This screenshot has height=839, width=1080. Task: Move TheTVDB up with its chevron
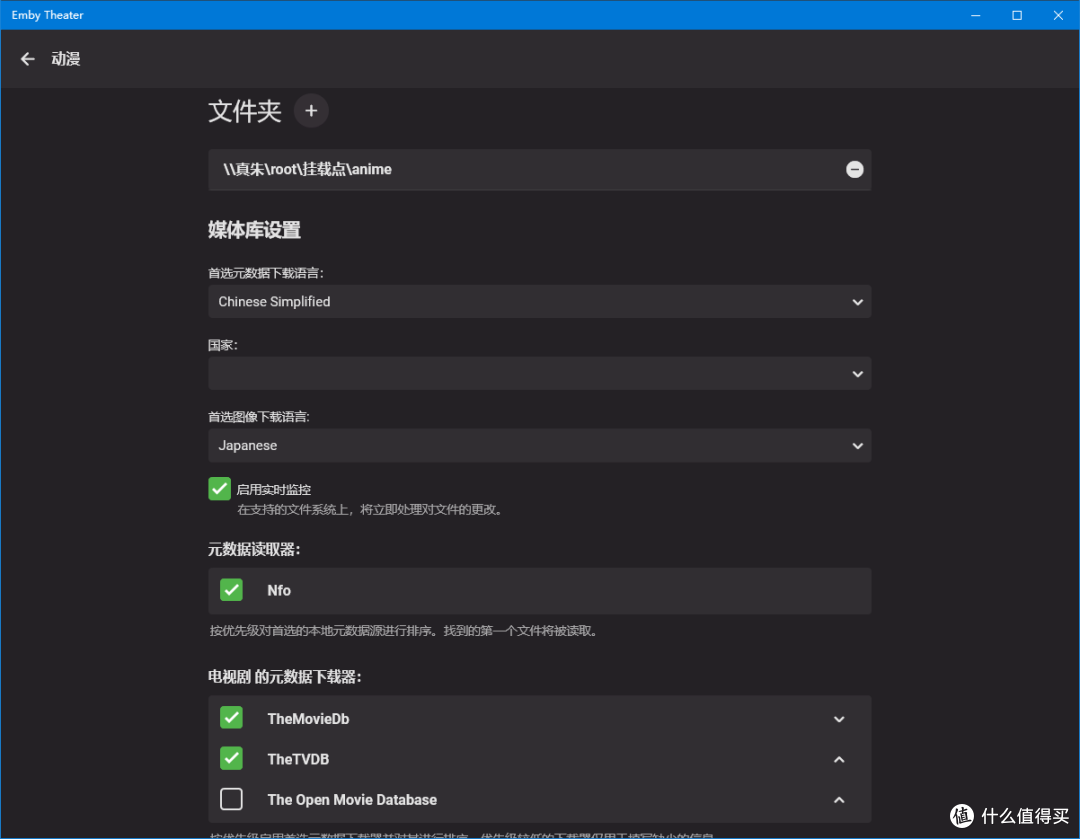pos(839,759)
